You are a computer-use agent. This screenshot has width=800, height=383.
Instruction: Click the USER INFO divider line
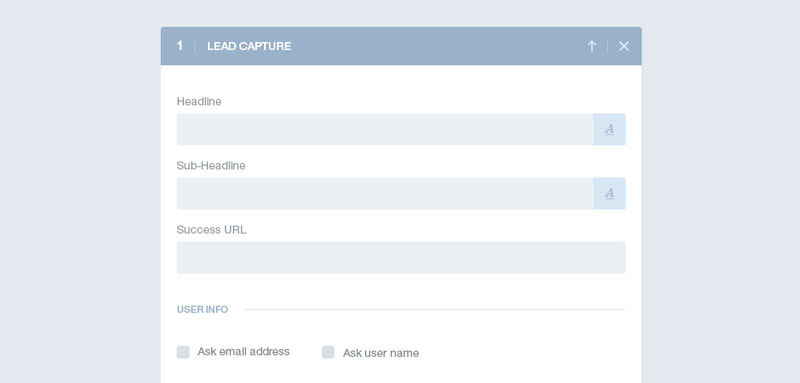[435, 310]
